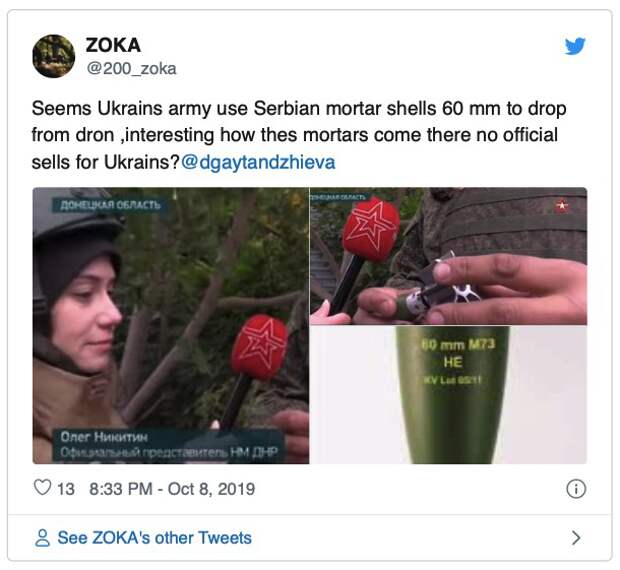Open ZOKA's profile avatar
The height and width of the screenshot is (570, 620).
[54, 56]
